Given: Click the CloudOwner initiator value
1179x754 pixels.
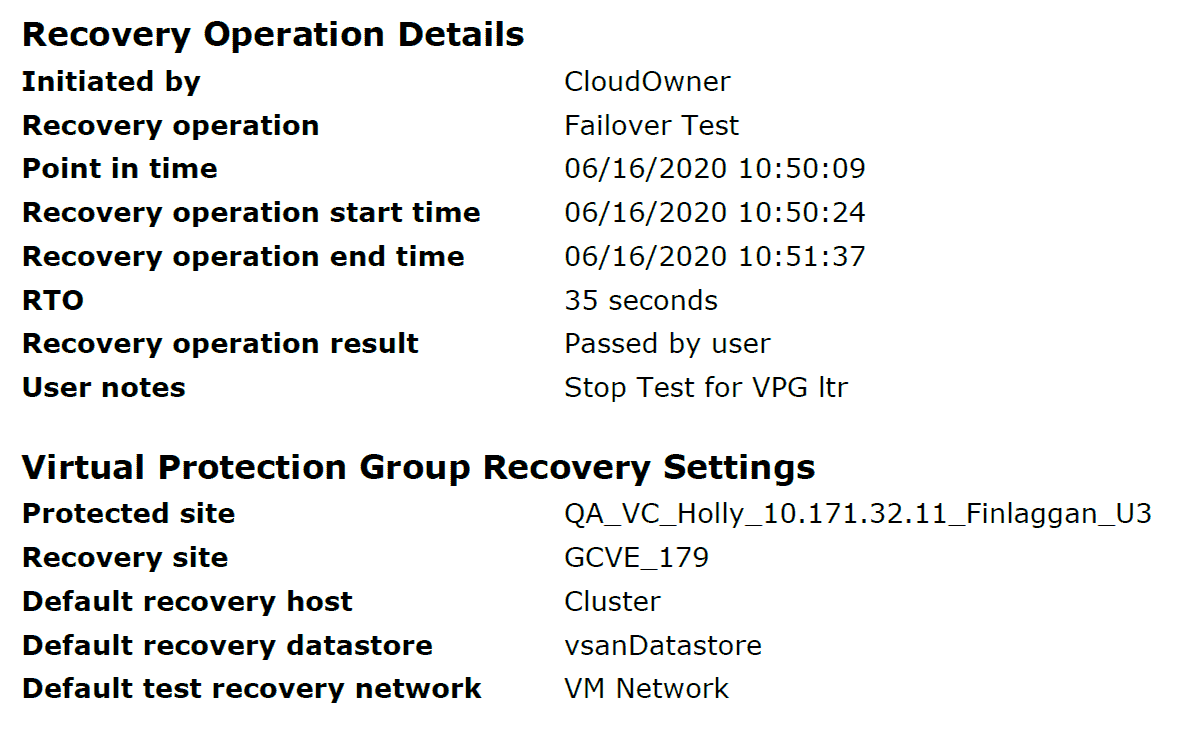Looking at the screenshot, I should click(x=647, y=82).
